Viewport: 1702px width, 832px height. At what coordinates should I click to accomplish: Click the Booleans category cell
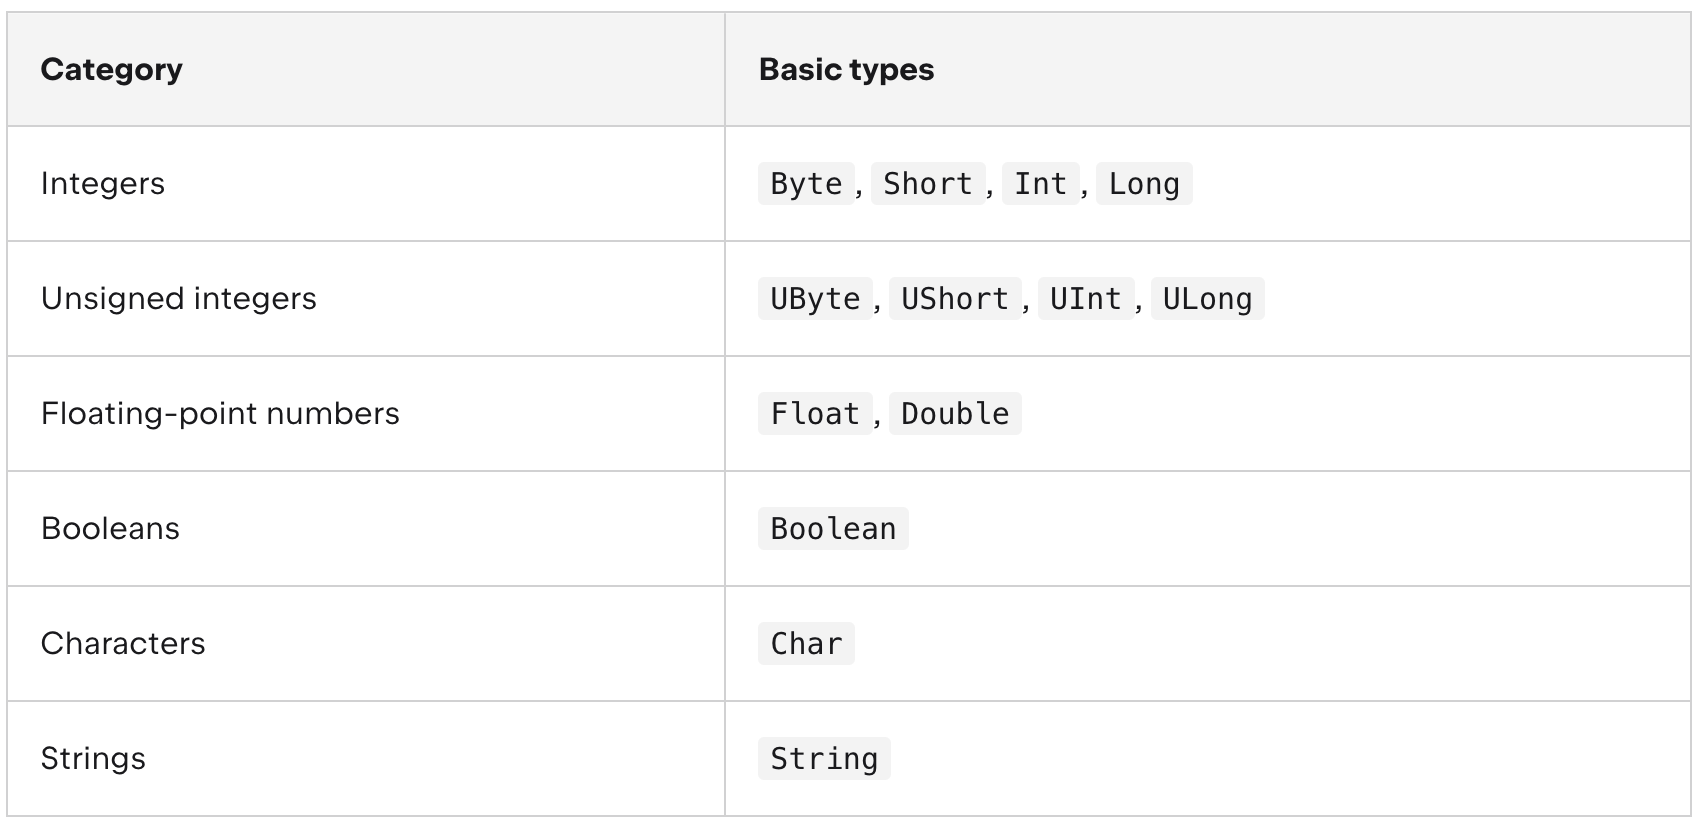(x=366, y=529)
